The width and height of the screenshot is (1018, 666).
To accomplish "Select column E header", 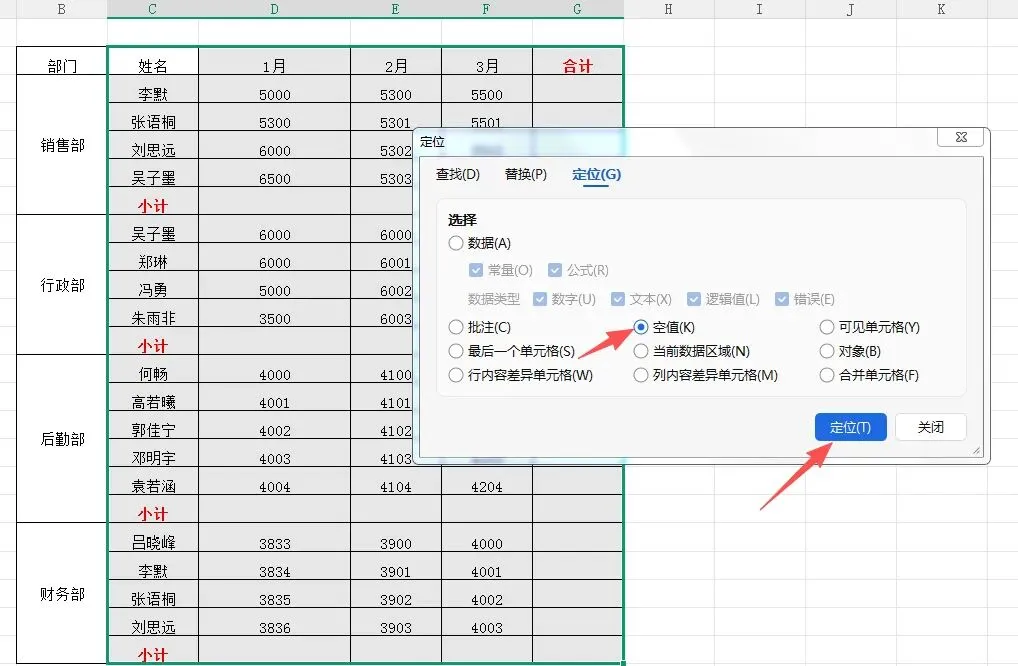I will click(x=396, y=9).
